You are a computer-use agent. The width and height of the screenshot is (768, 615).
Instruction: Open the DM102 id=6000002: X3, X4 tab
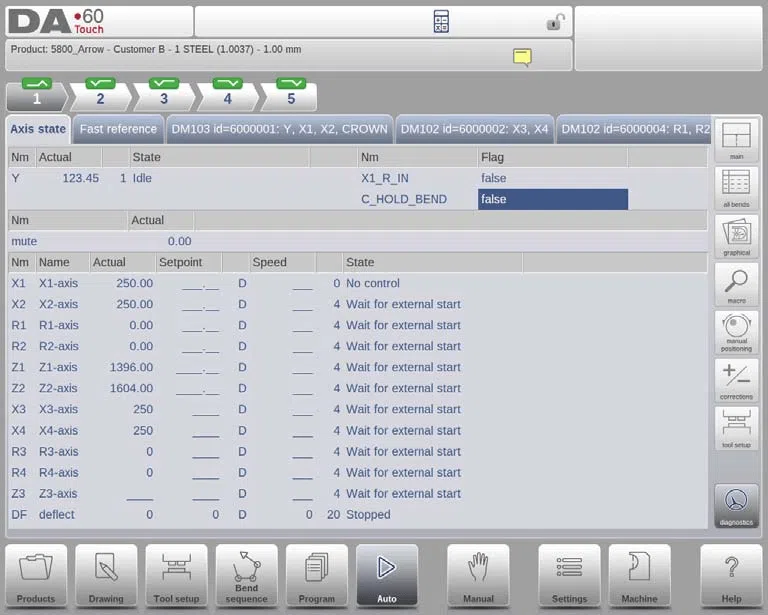tap(474, 129)
